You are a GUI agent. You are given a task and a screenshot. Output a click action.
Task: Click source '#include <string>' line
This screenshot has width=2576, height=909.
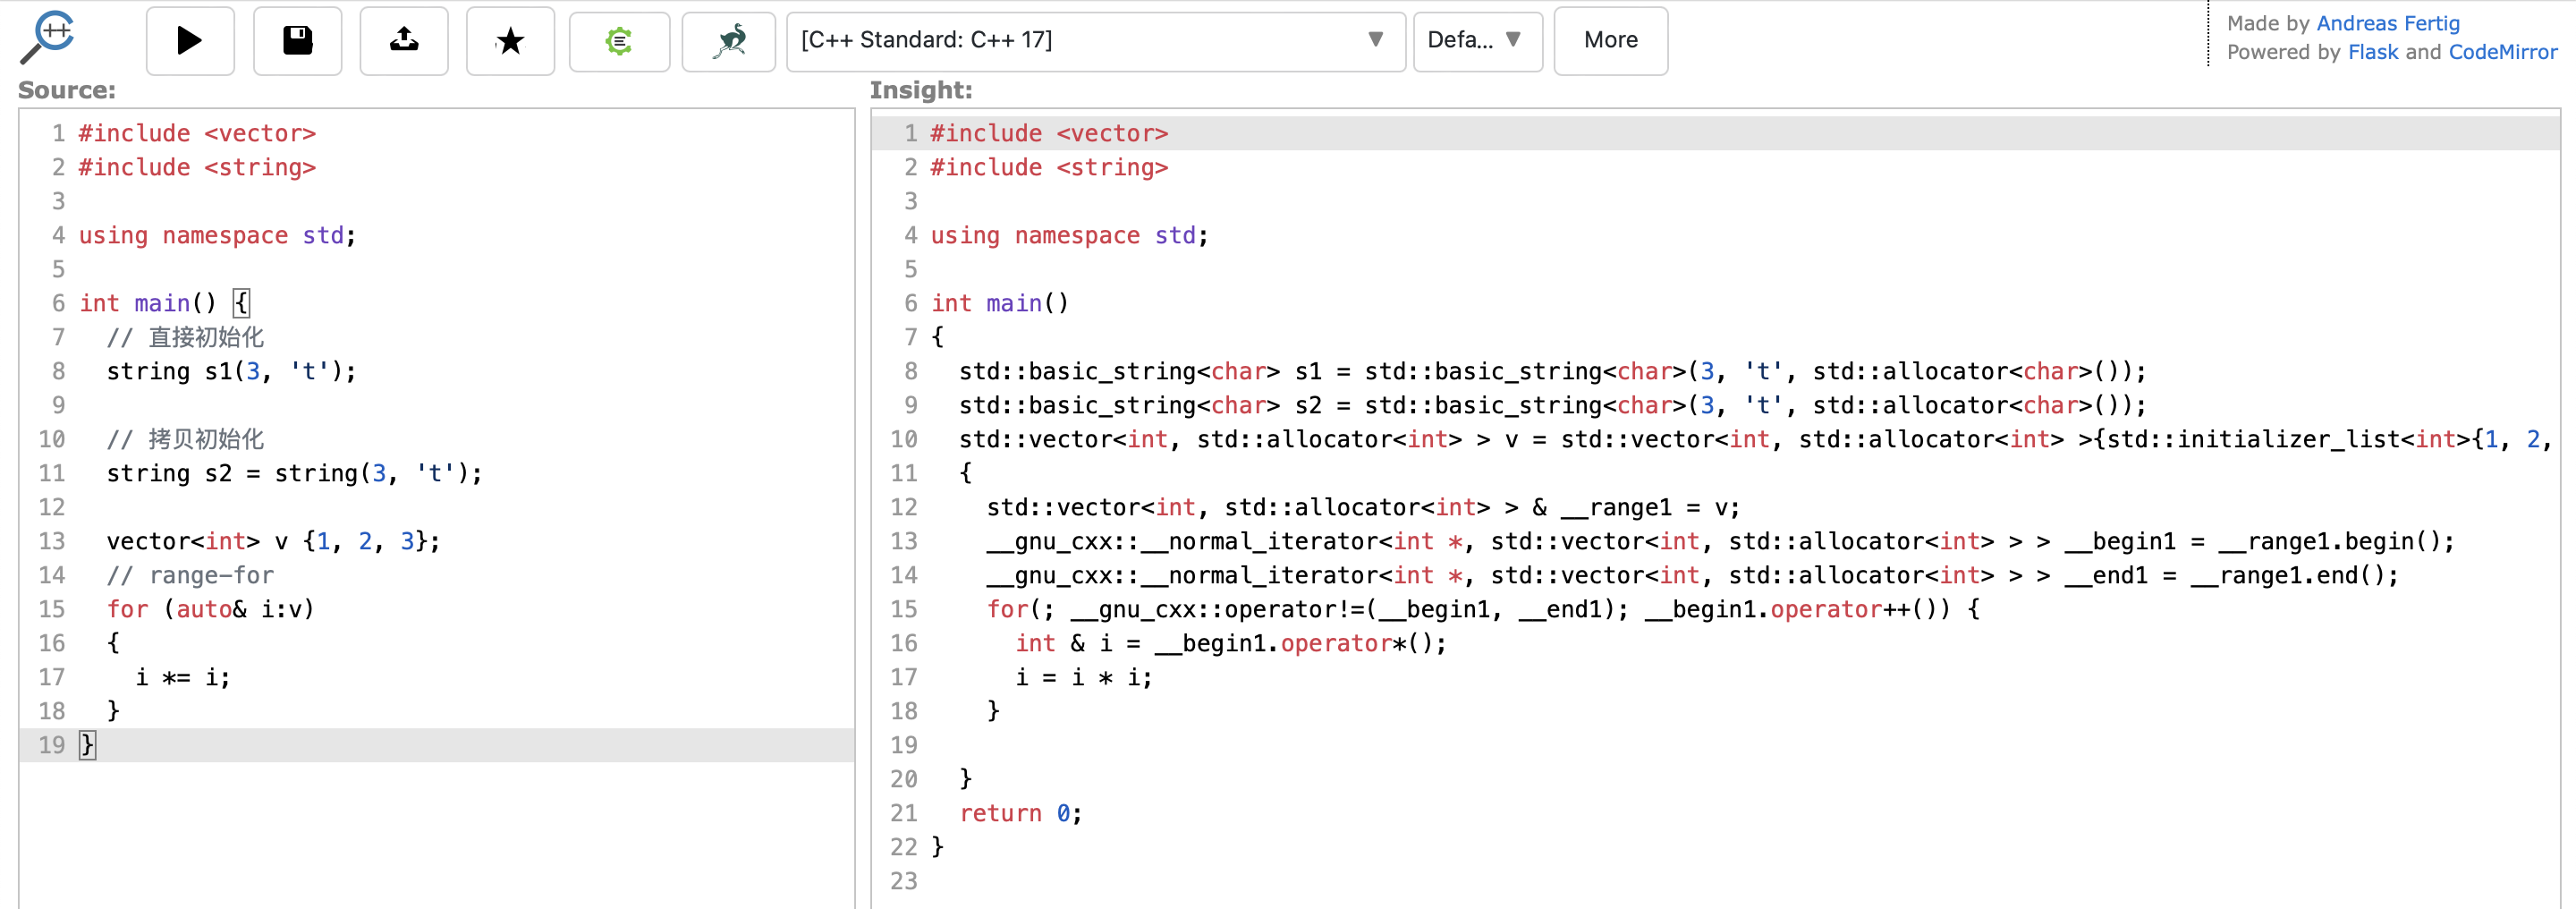[x=197, y=167]
